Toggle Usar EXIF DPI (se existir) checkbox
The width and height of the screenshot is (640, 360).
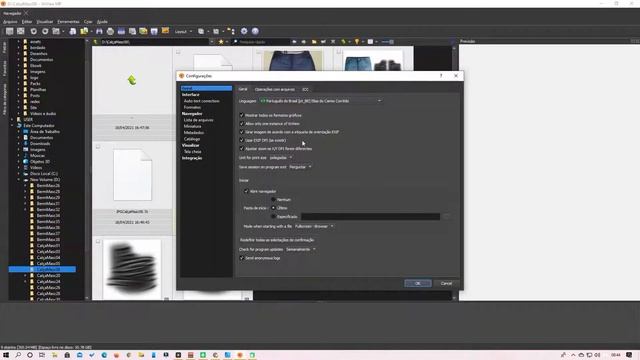[242, 140]
